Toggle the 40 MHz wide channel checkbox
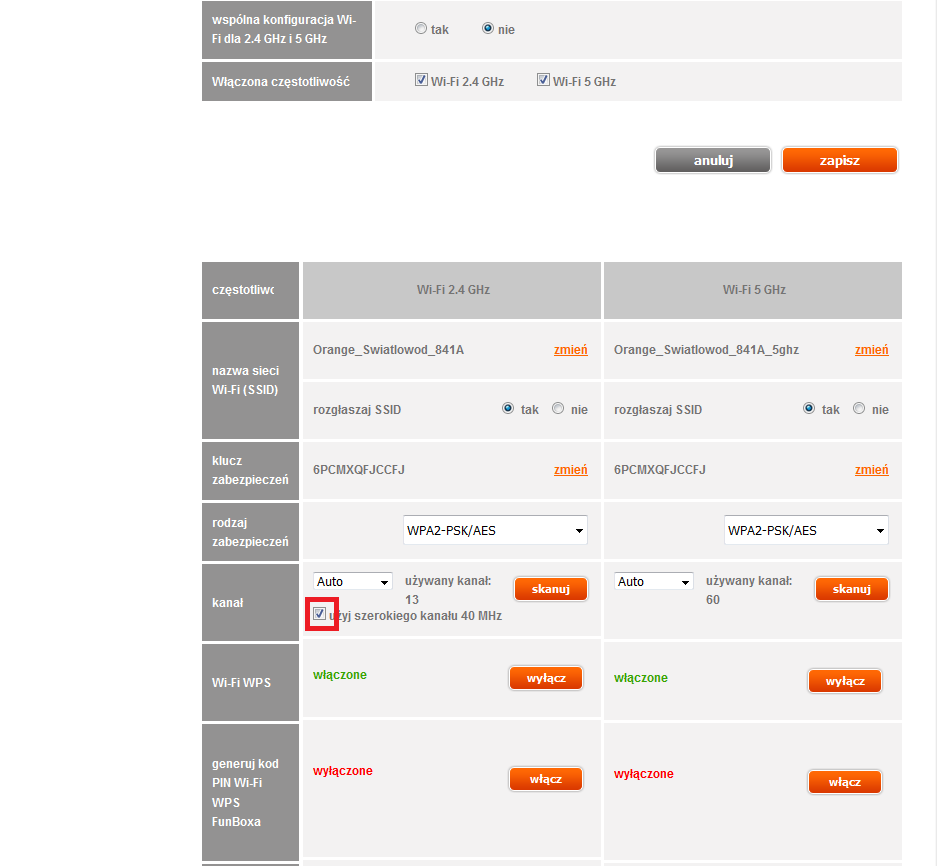 (x=320, y=615)
